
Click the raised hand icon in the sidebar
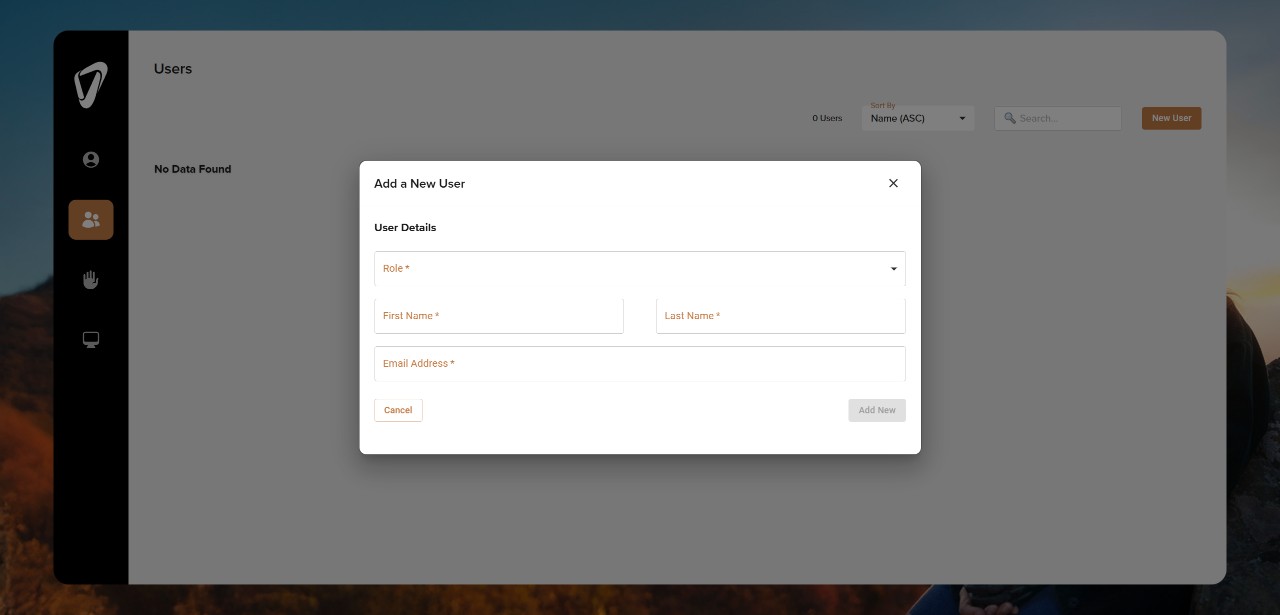(90, 279)
